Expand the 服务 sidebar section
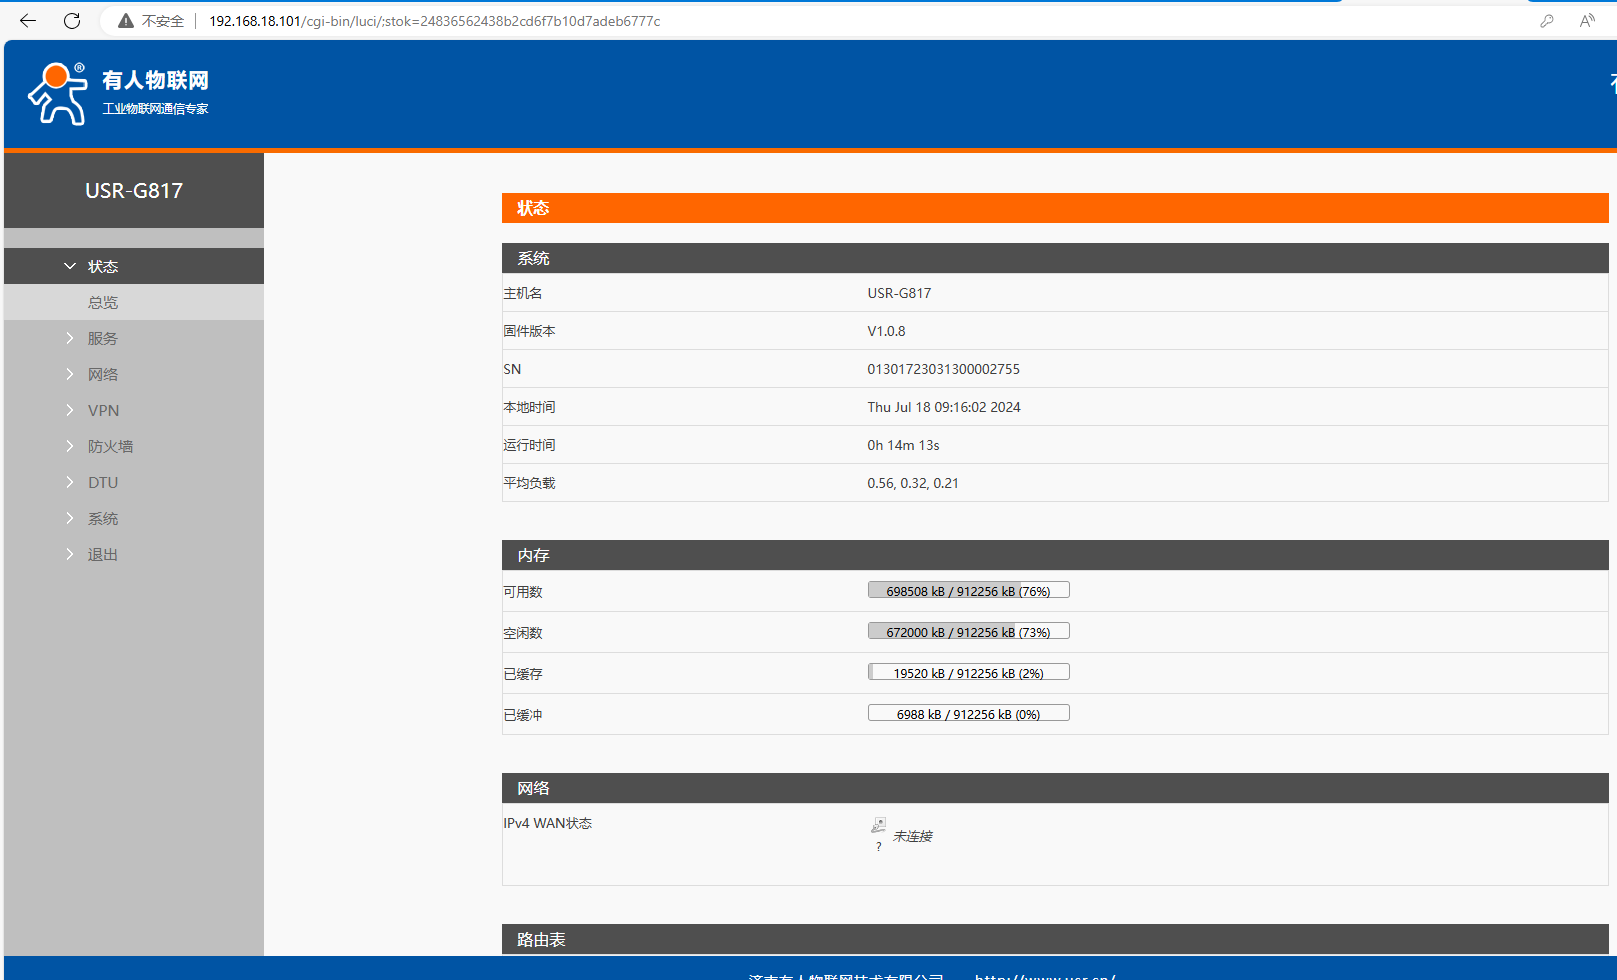This screenshot has width=1617, height=980. pos(102,338)
